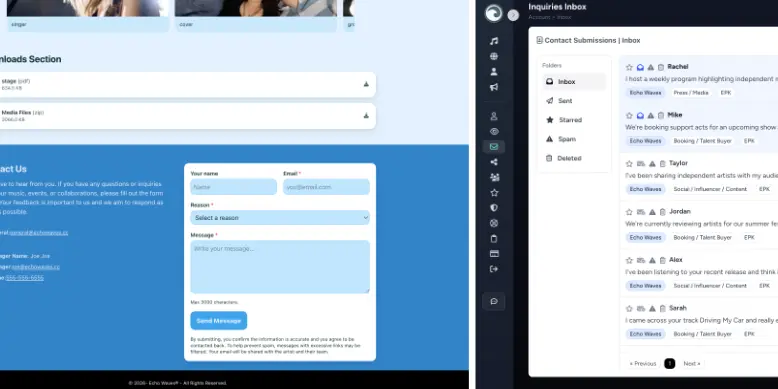The height and width of the screenshot is (389, 778).
Task: Open the globe sidebar icon
Action: 494,57
